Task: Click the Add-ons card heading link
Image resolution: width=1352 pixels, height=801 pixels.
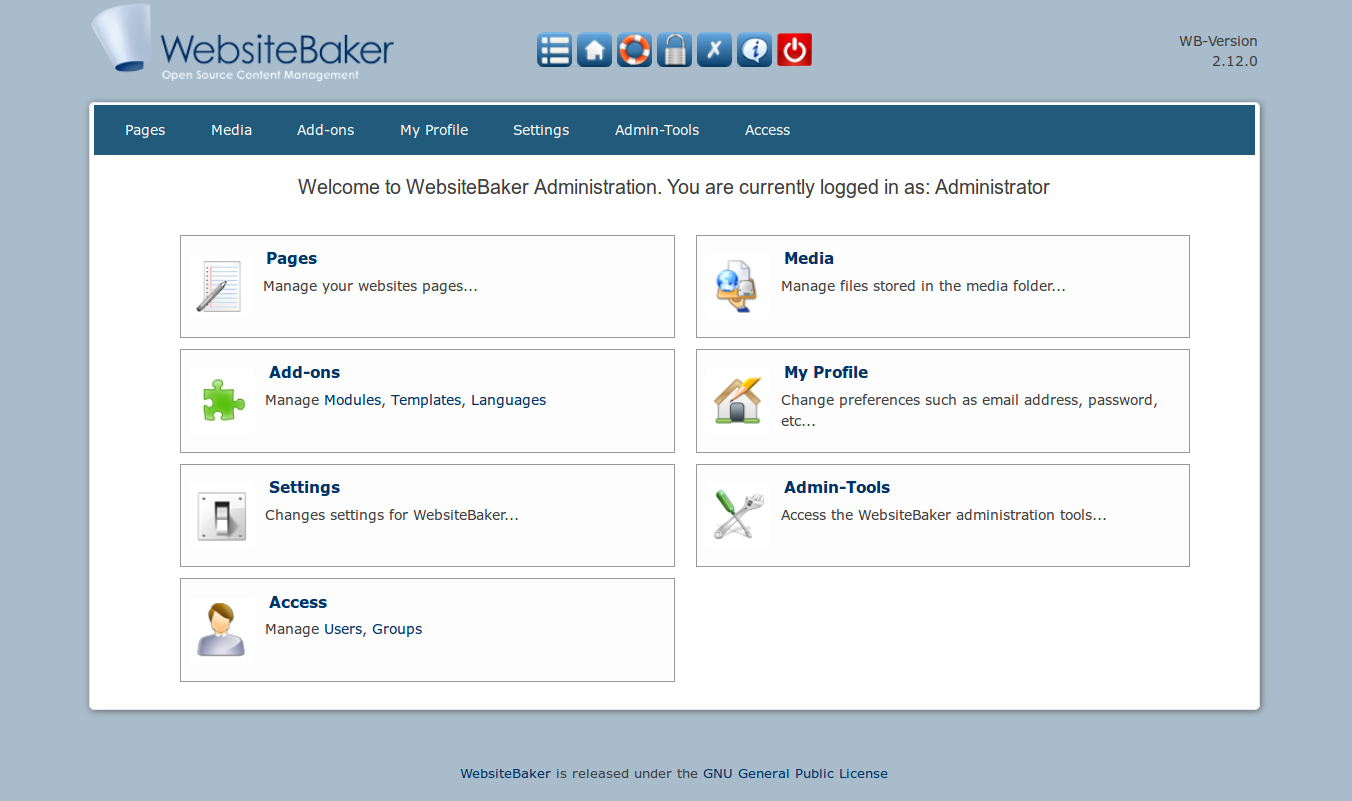Action: (305, 372)
